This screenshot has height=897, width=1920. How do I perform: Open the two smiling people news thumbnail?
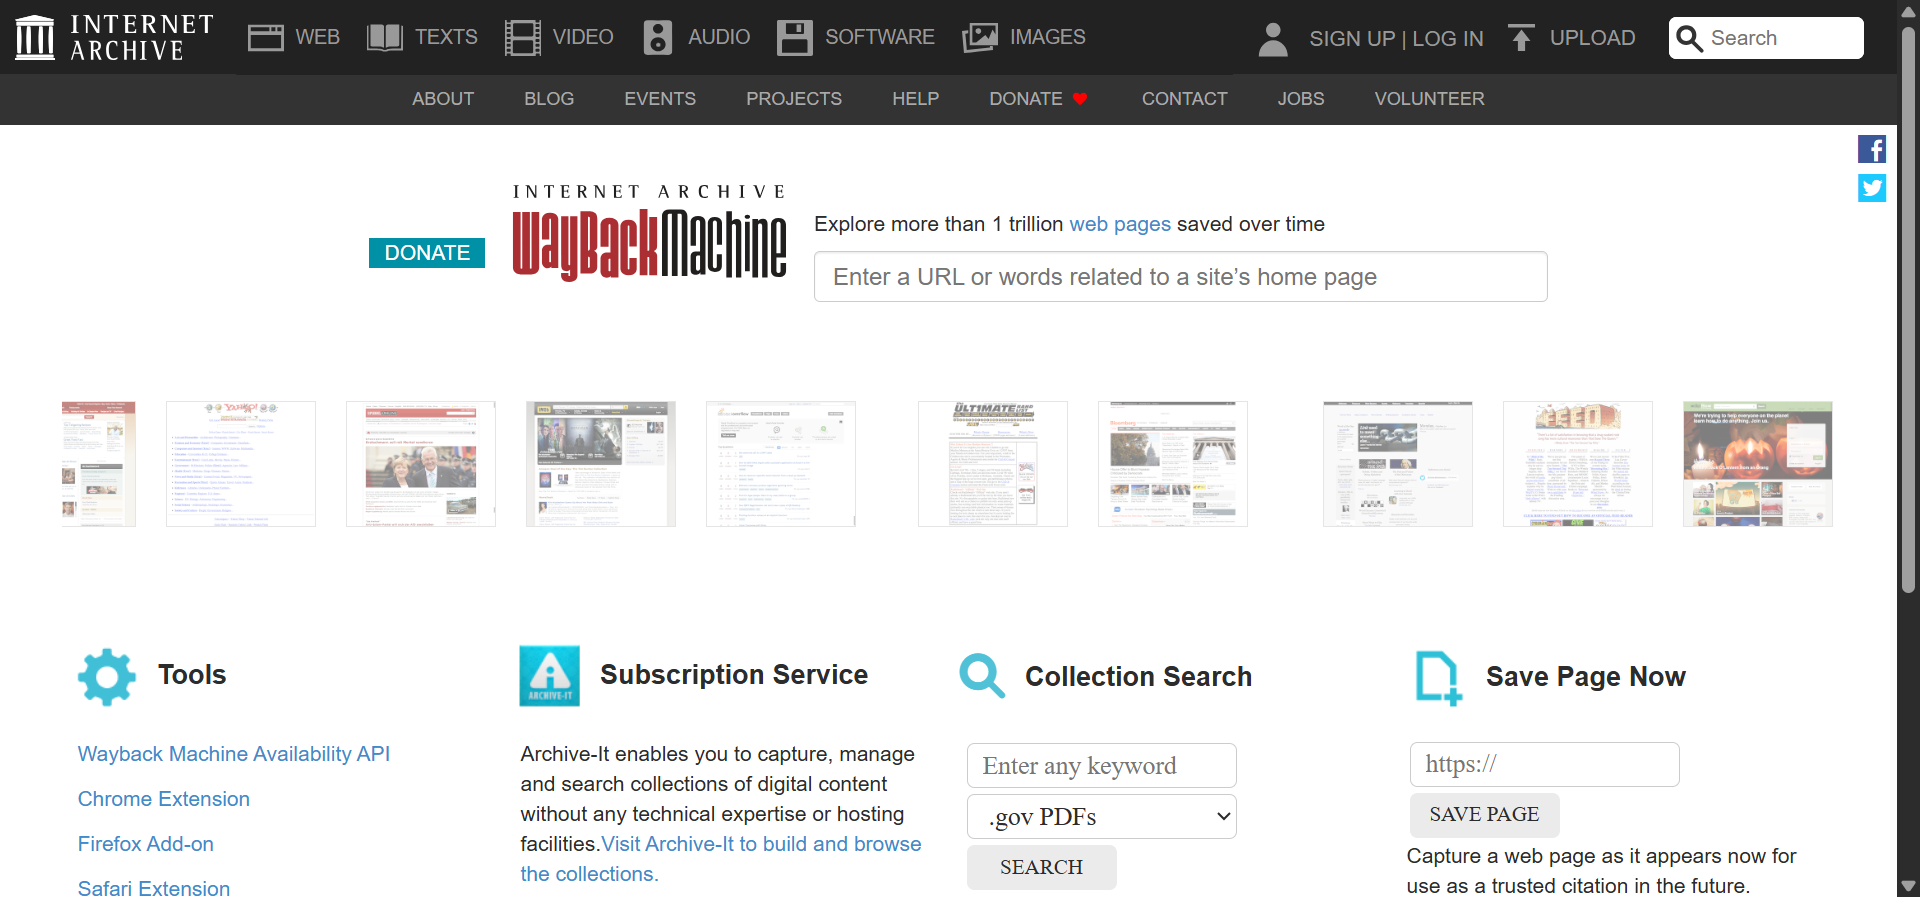click(421, 464)
